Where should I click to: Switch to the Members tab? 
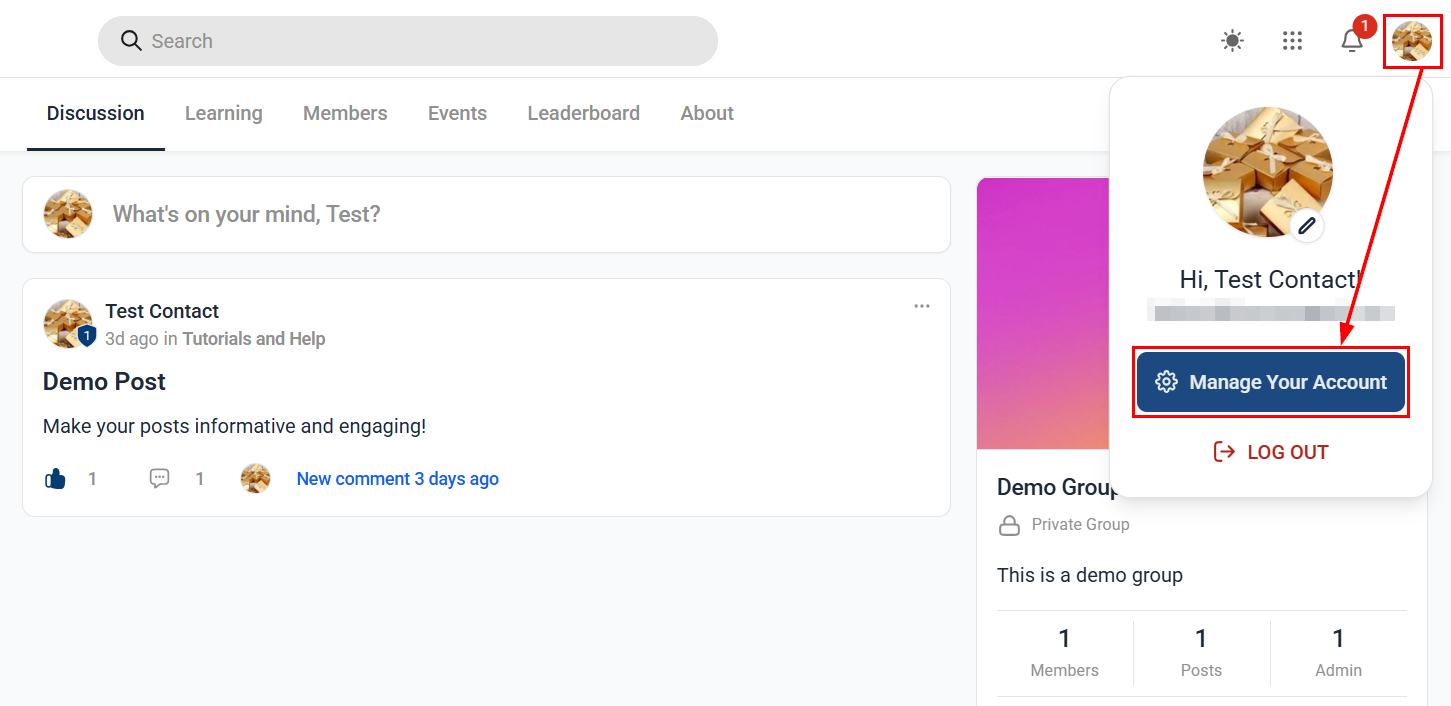tap(345, 113)
